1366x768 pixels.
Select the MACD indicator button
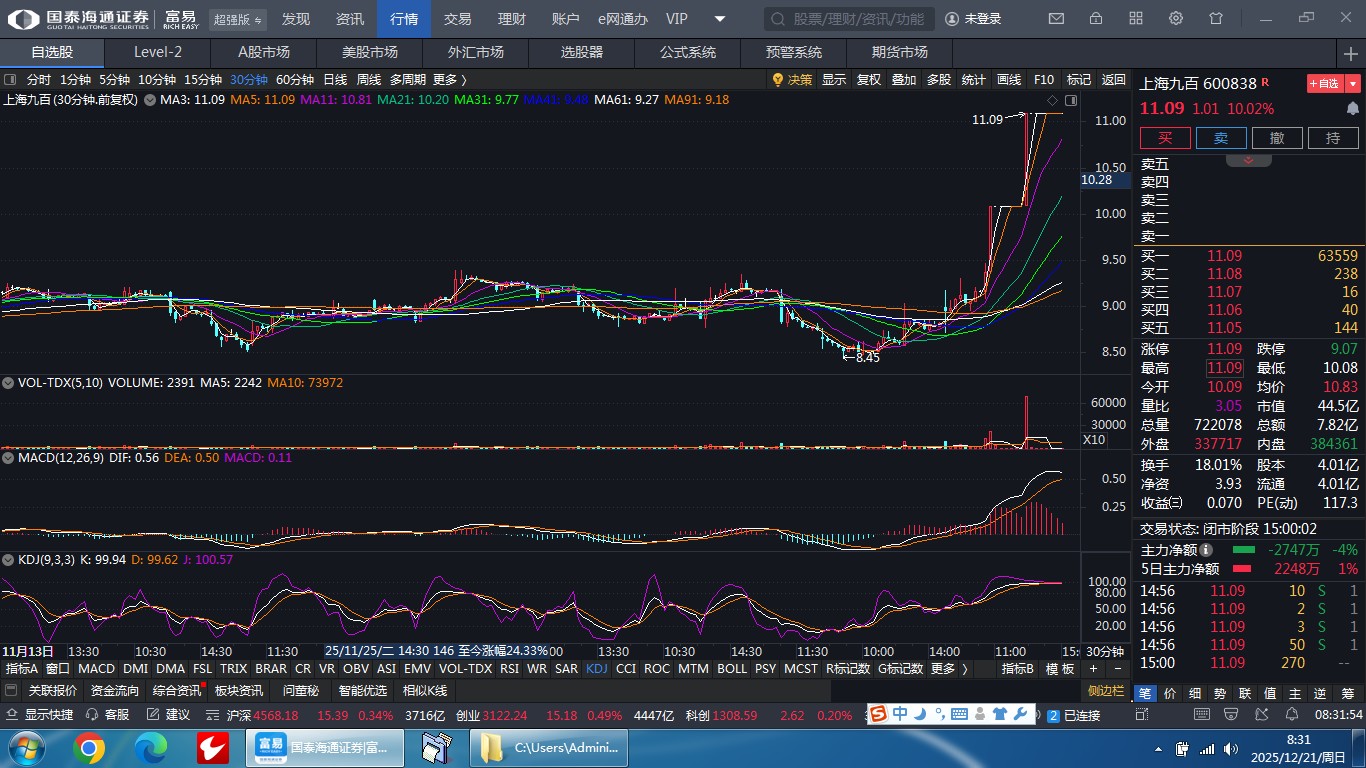pyautogui.click(x=97, y=669)
